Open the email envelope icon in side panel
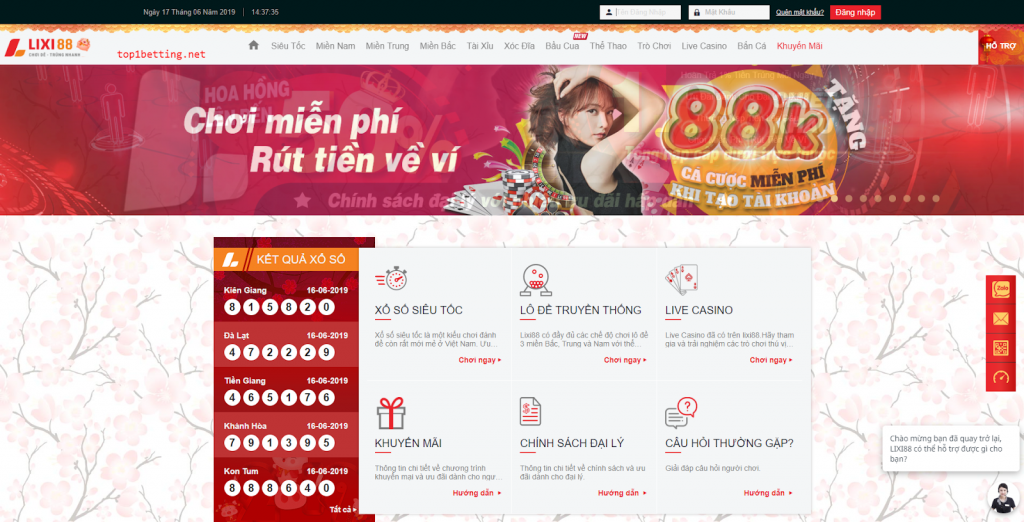1024x522 pixels. (1000, 319)
